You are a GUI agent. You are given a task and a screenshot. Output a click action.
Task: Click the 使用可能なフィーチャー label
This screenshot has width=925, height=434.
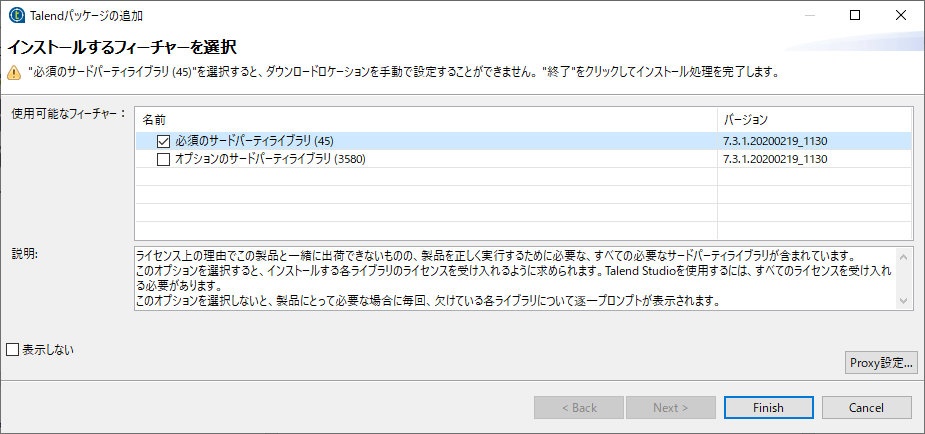click(x=68, y=113)
